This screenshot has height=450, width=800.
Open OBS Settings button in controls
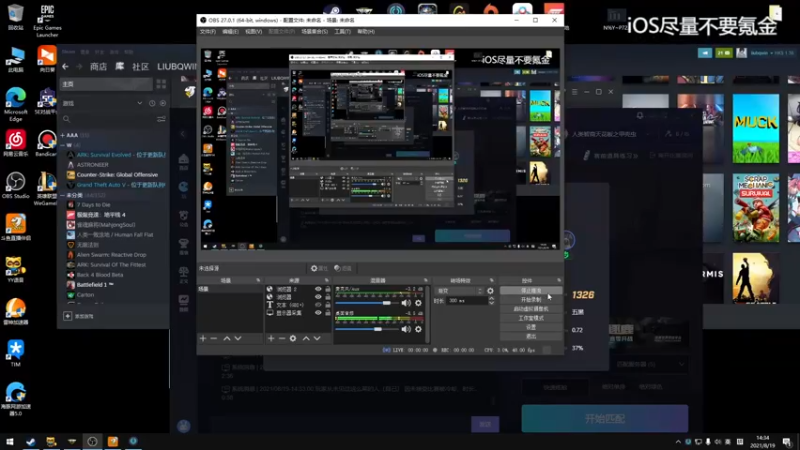tap(531, 327)
